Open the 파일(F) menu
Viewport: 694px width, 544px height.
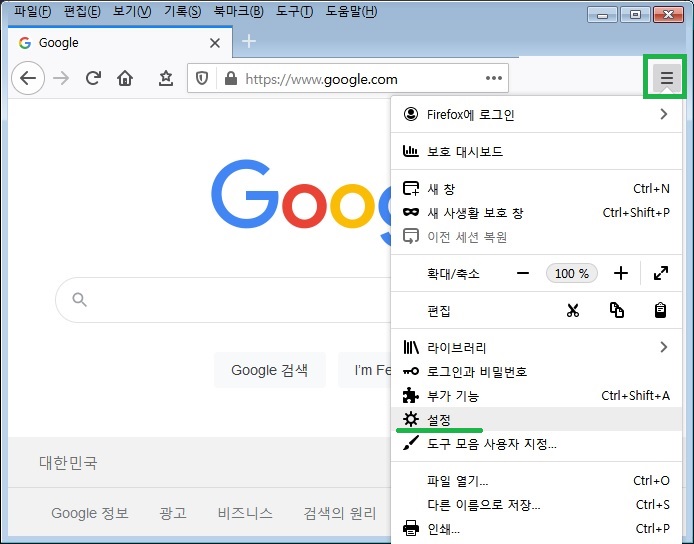coord(32,11)
